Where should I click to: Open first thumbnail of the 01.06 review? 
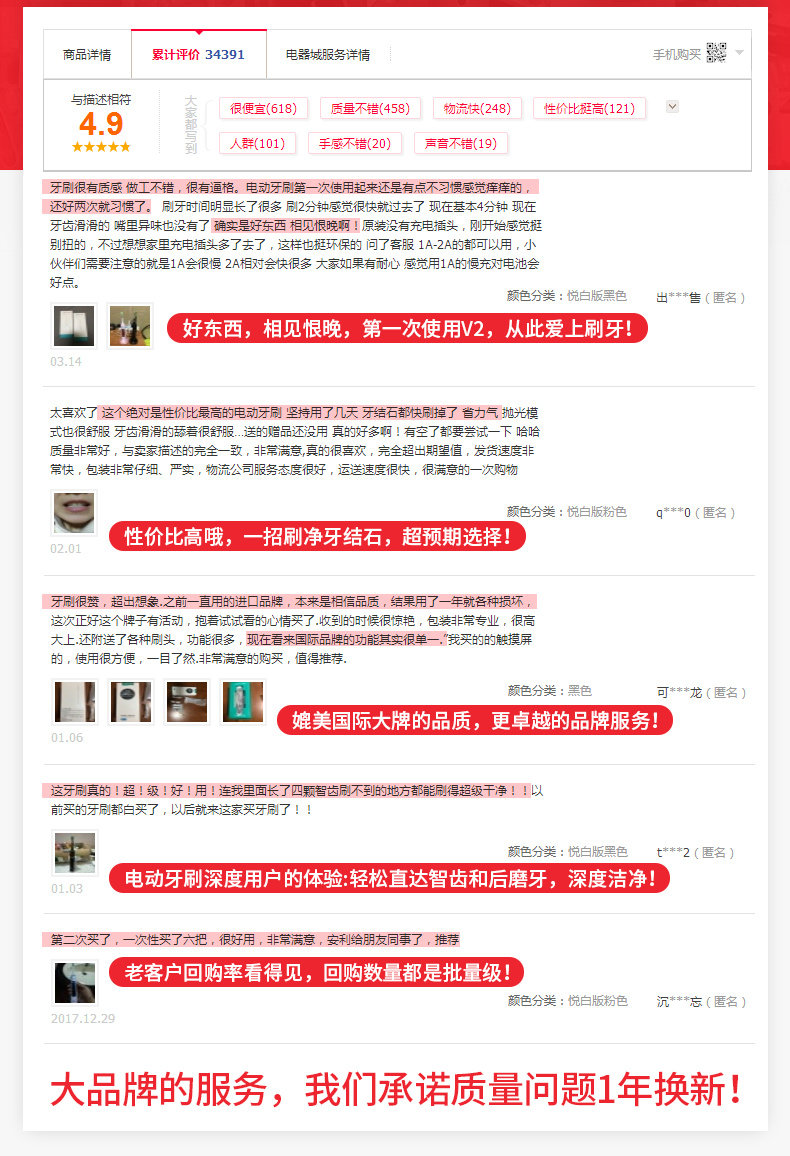click(74, 701)
